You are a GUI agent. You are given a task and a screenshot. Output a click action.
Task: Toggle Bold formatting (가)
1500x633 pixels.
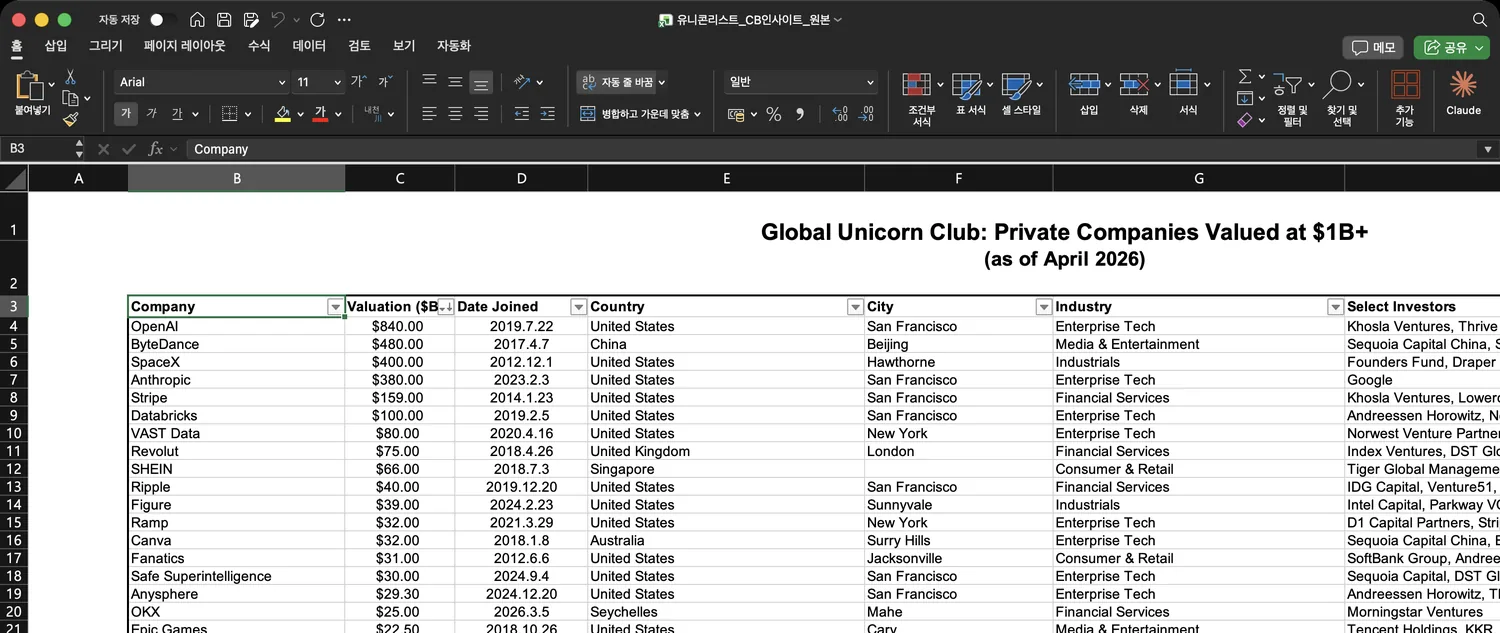coord(126,114)
